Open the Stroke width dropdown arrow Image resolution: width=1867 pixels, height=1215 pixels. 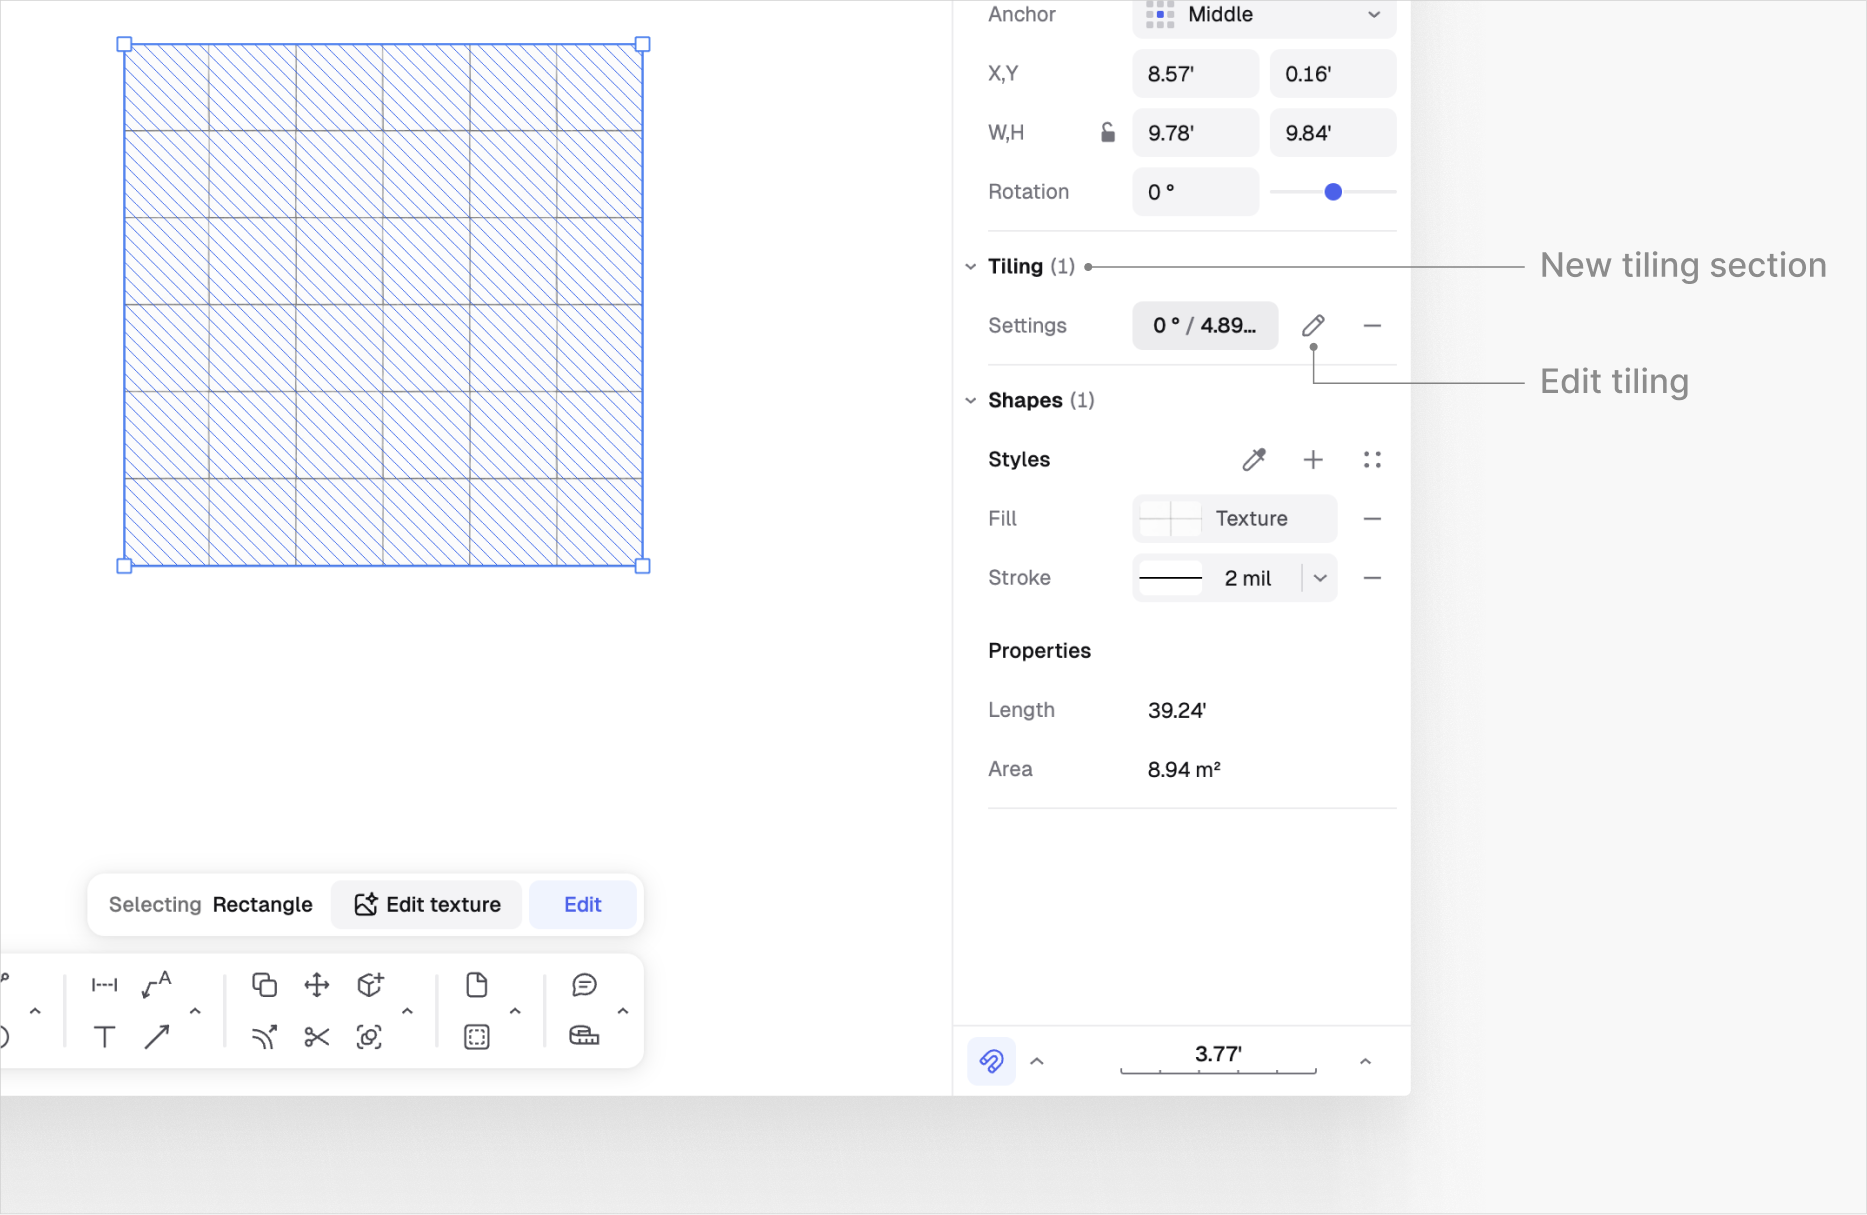[x=1320, y=578]
